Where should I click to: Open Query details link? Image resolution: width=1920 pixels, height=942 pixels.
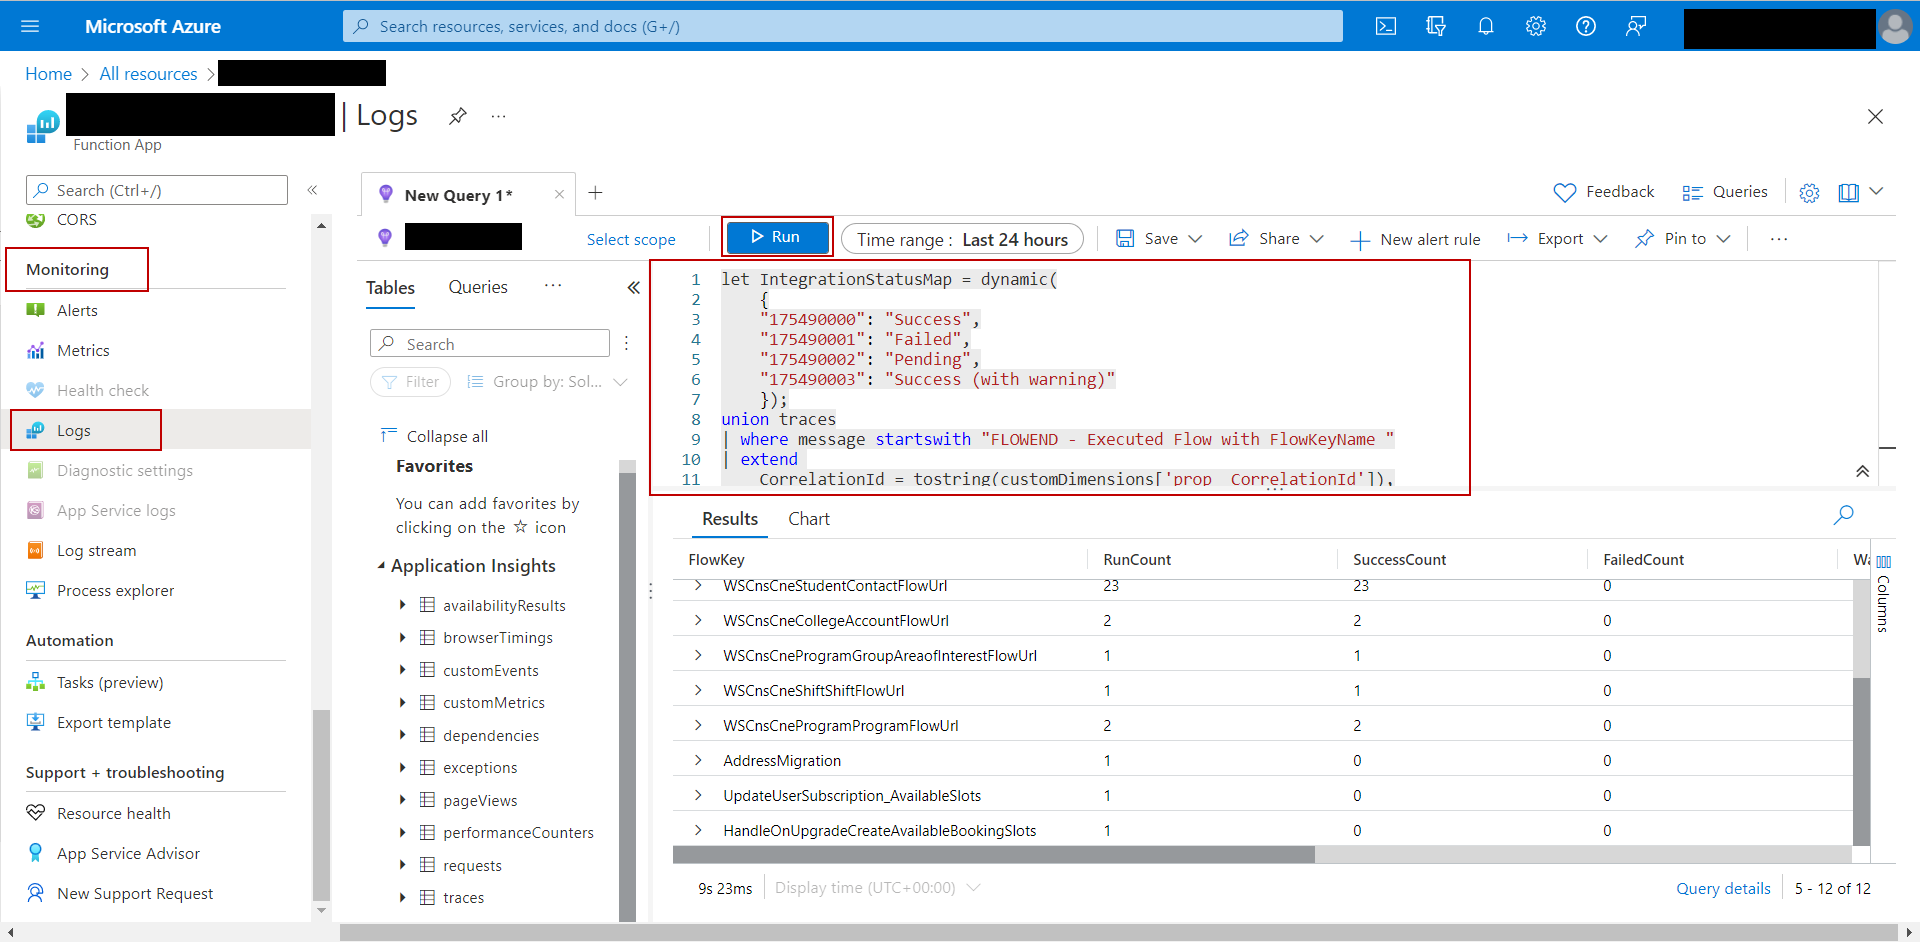pyautogui.click(x=1723, y=889)
